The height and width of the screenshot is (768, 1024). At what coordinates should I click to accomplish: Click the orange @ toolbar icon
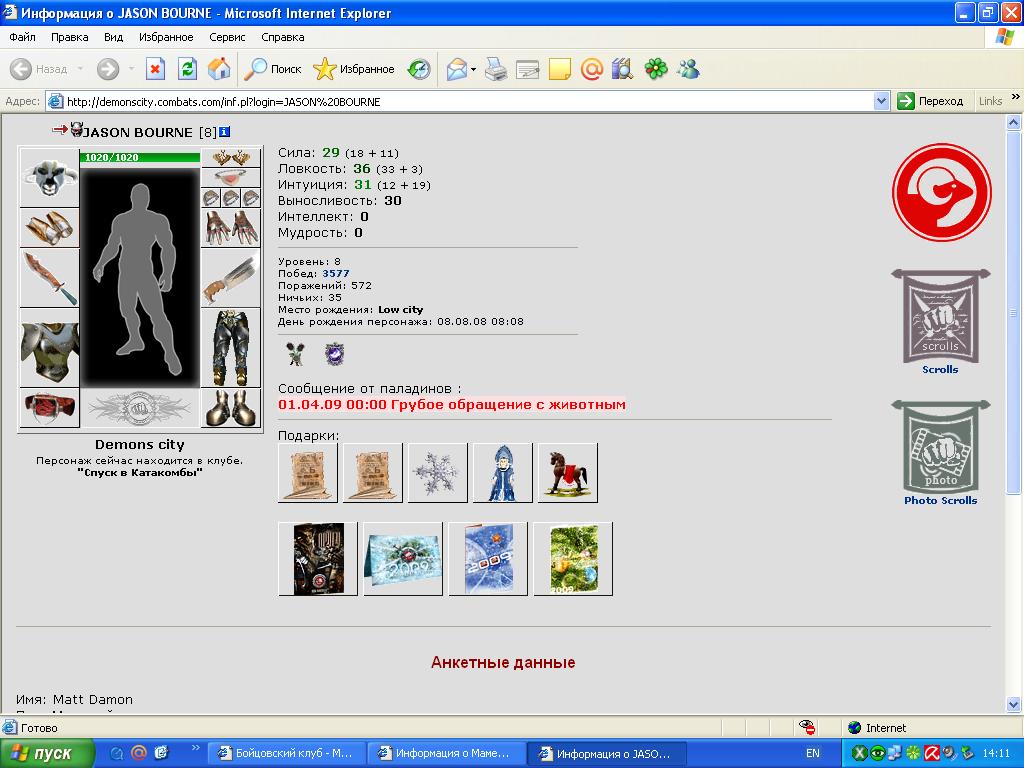(592, 69)
